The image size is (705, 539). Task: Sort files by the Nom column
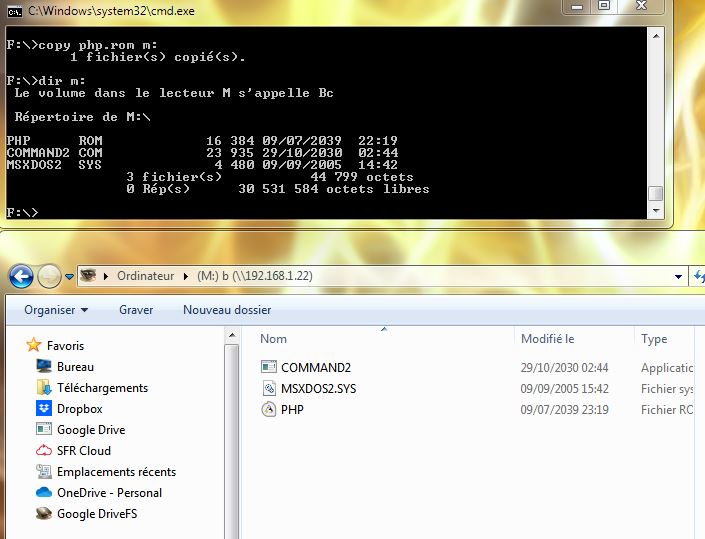[273, 339]
